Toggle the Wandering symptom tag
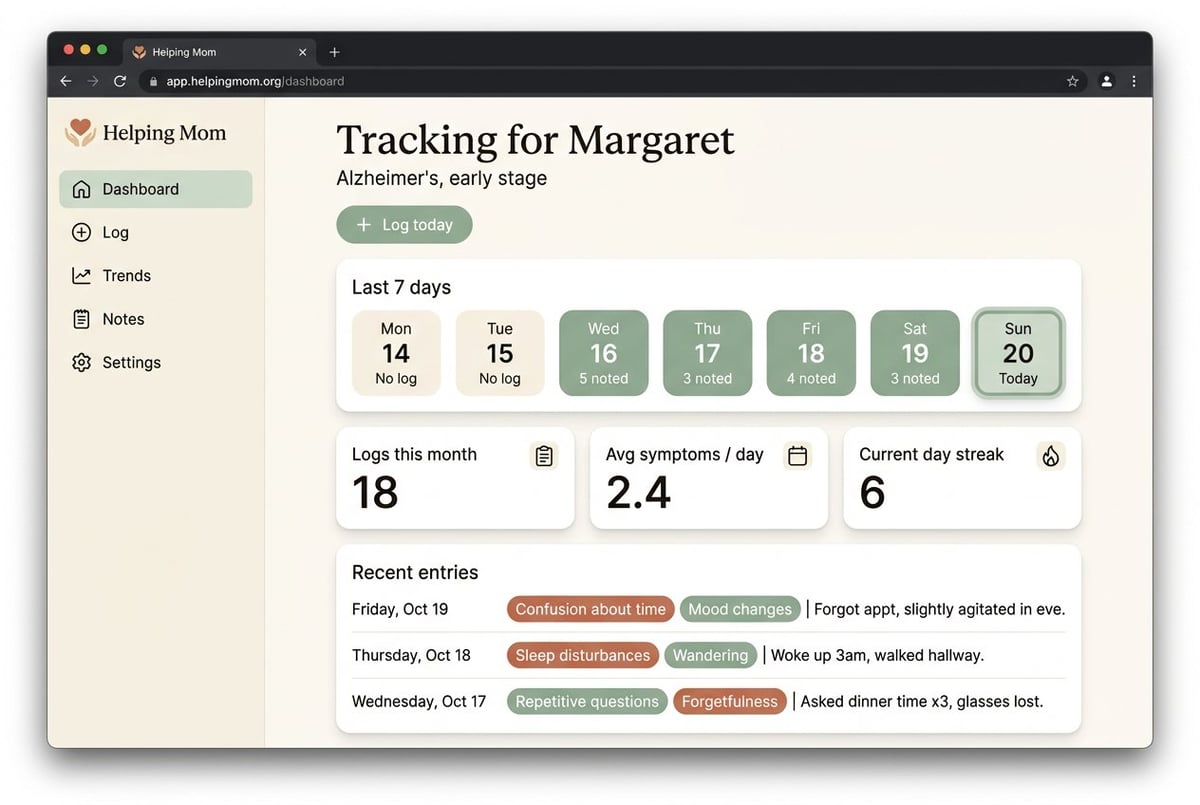 (x=710, y=655)
